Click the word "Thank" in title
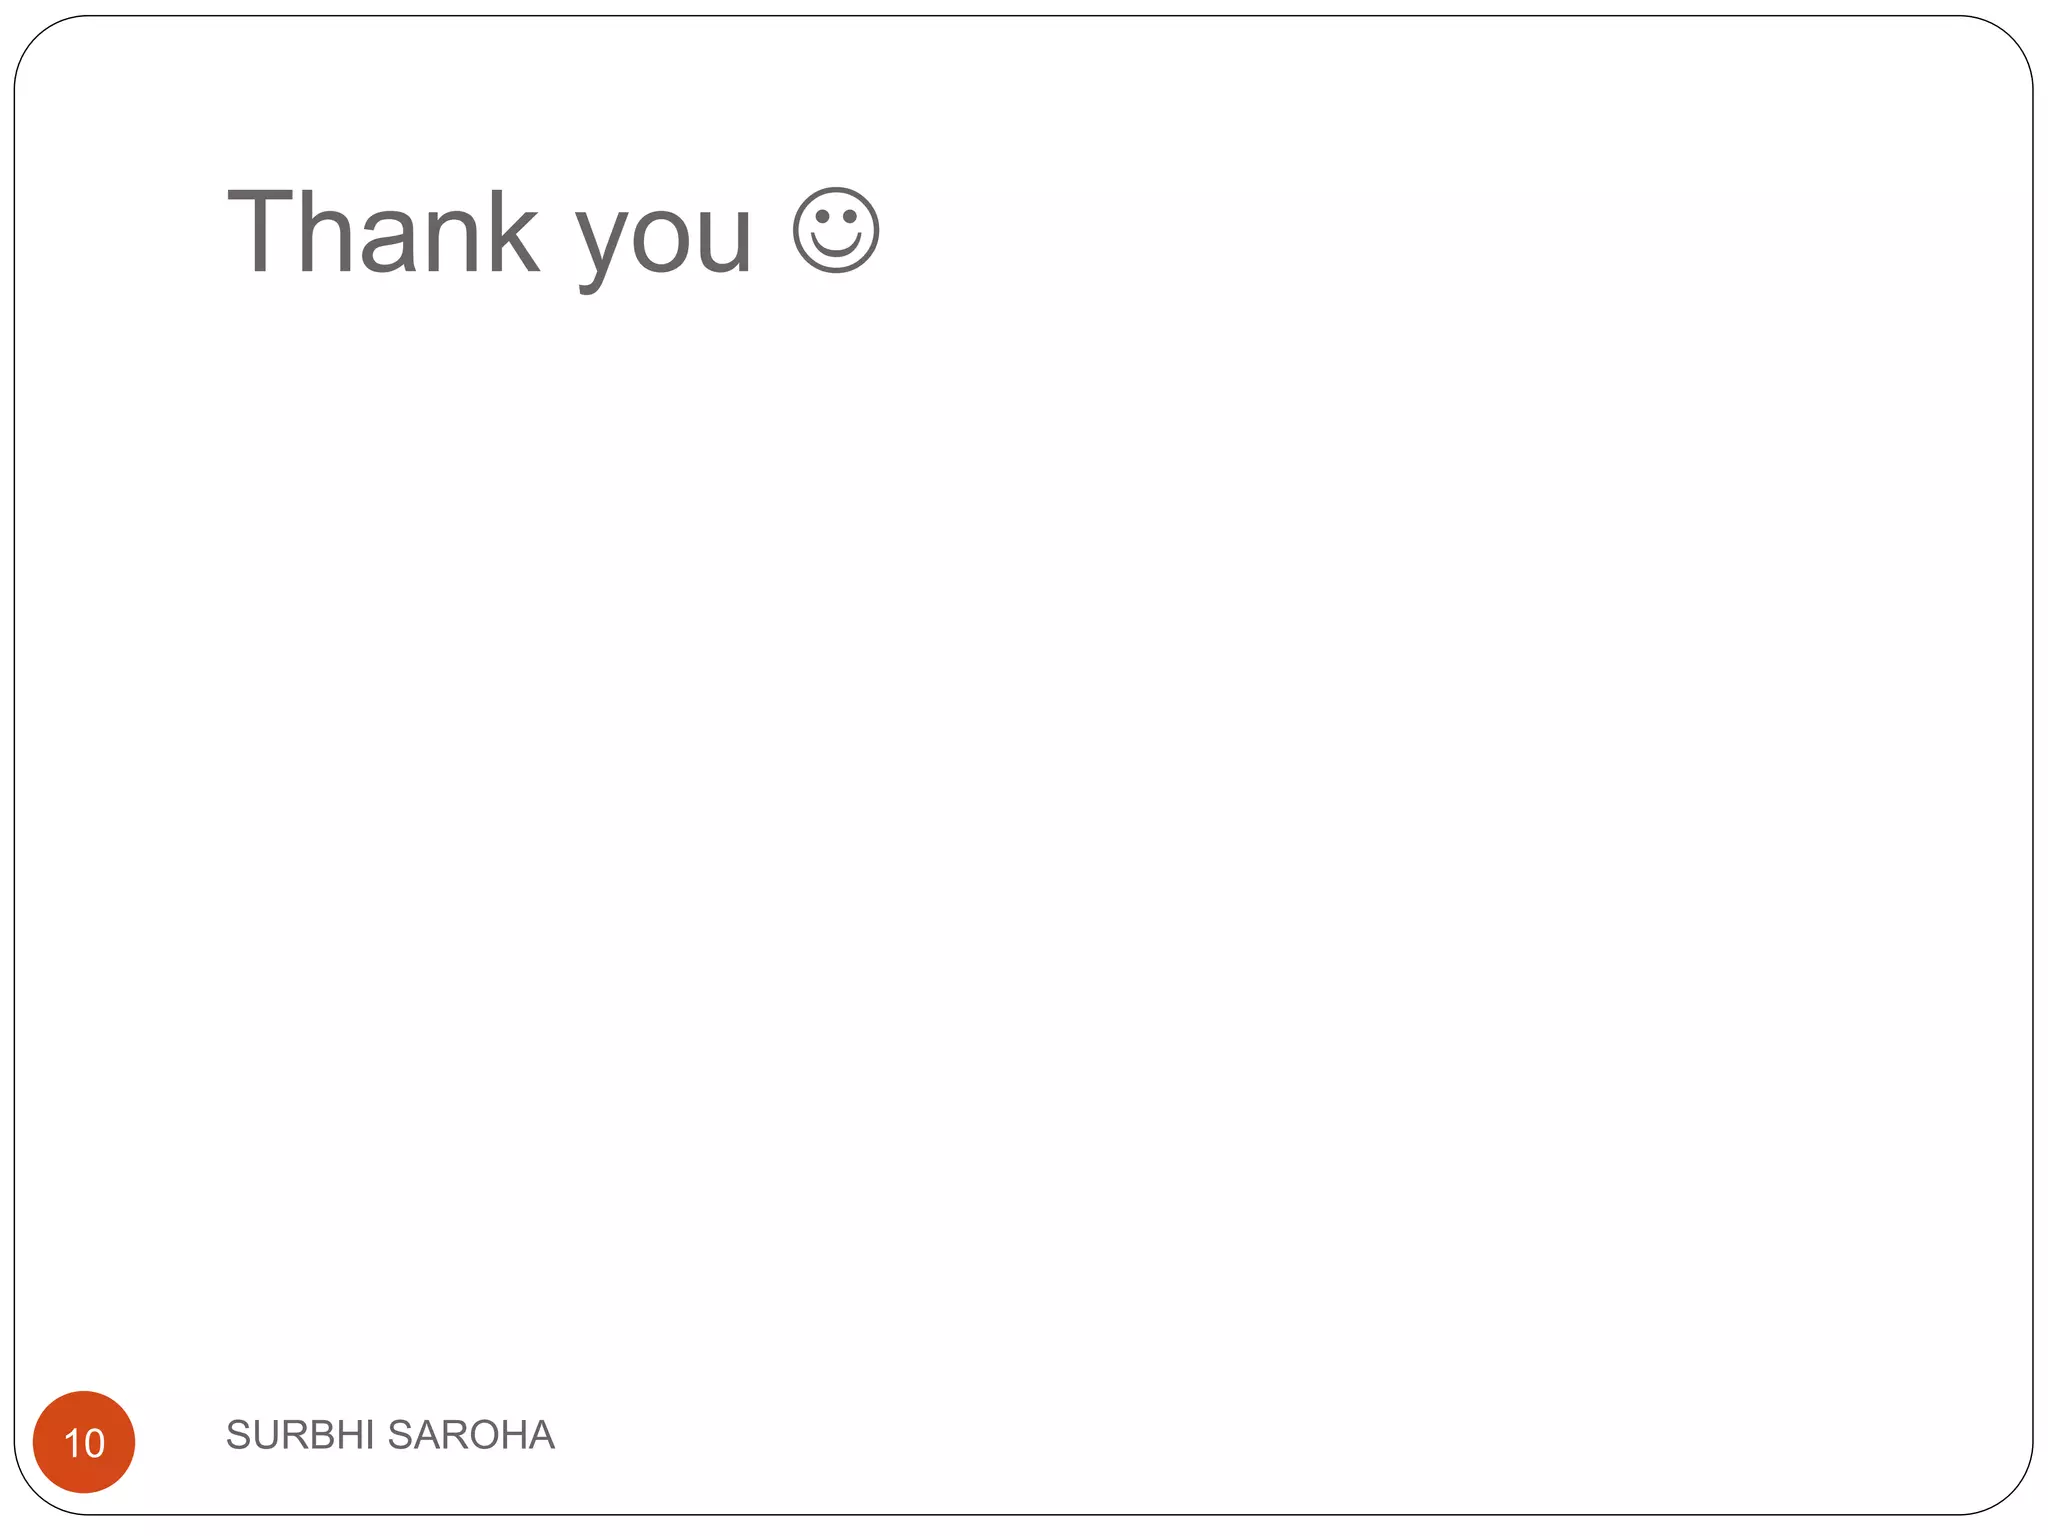The width and height of the screenshot is (2048, 1536). (x=383, y=232)
